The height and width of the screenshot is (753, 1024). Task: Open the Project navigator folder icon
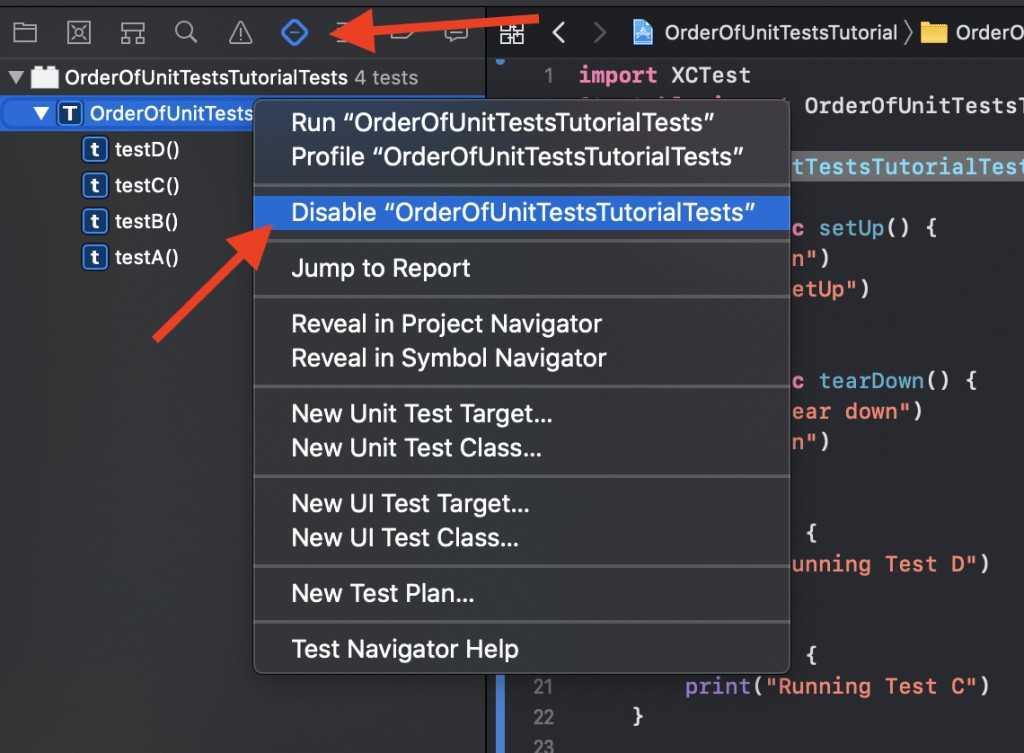(x=25, y=31)
